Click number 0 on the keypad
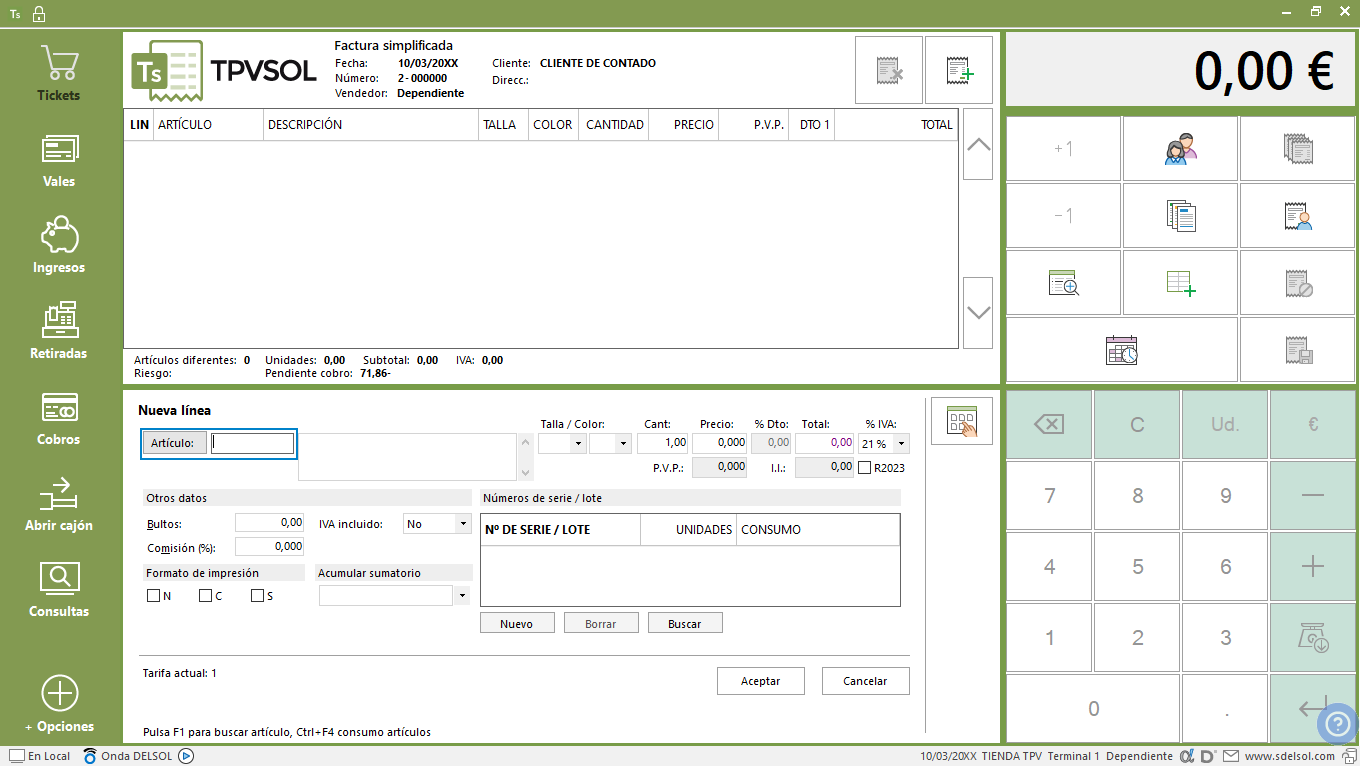The width and height of the screenshot is (1360, 766). [1093, 708]
